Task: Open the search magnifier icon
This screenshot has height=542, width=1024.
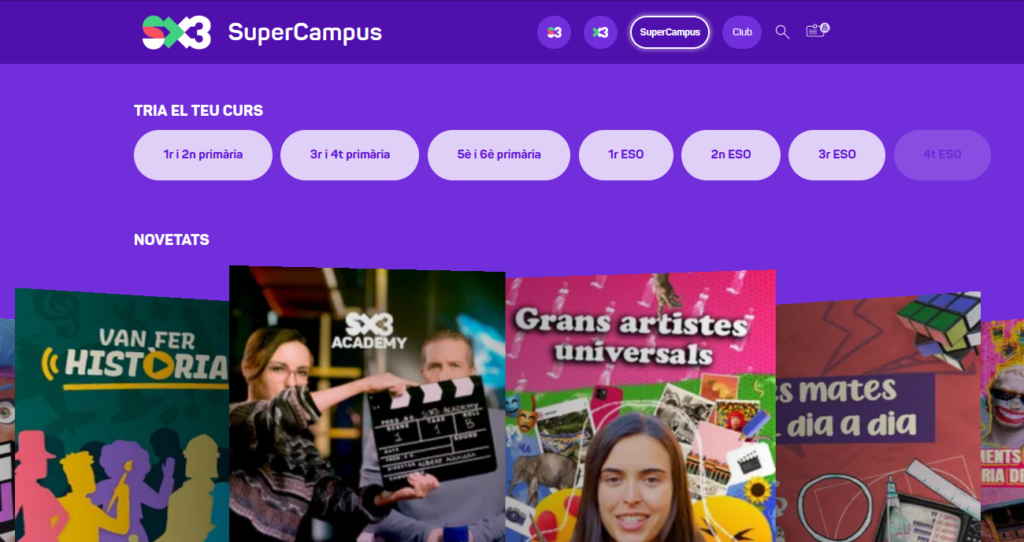Action: (782, 32)
